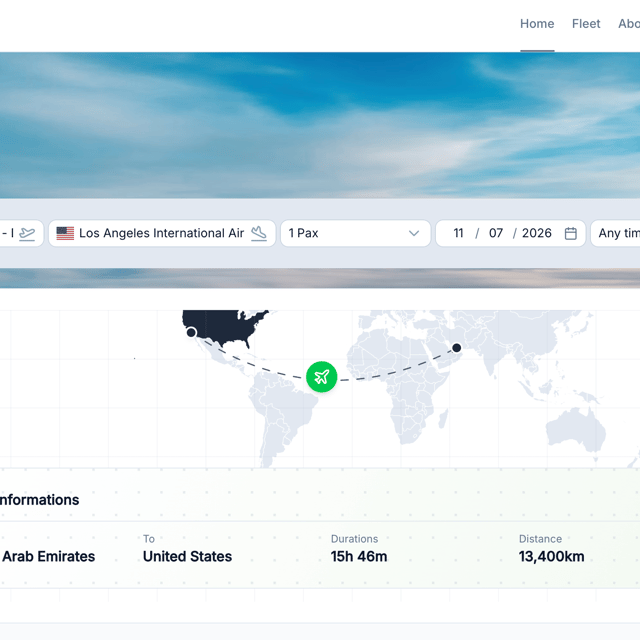Viewport: 640px width, 640px height.
Task: Click Australia on the world map
Action: point(576,431)
